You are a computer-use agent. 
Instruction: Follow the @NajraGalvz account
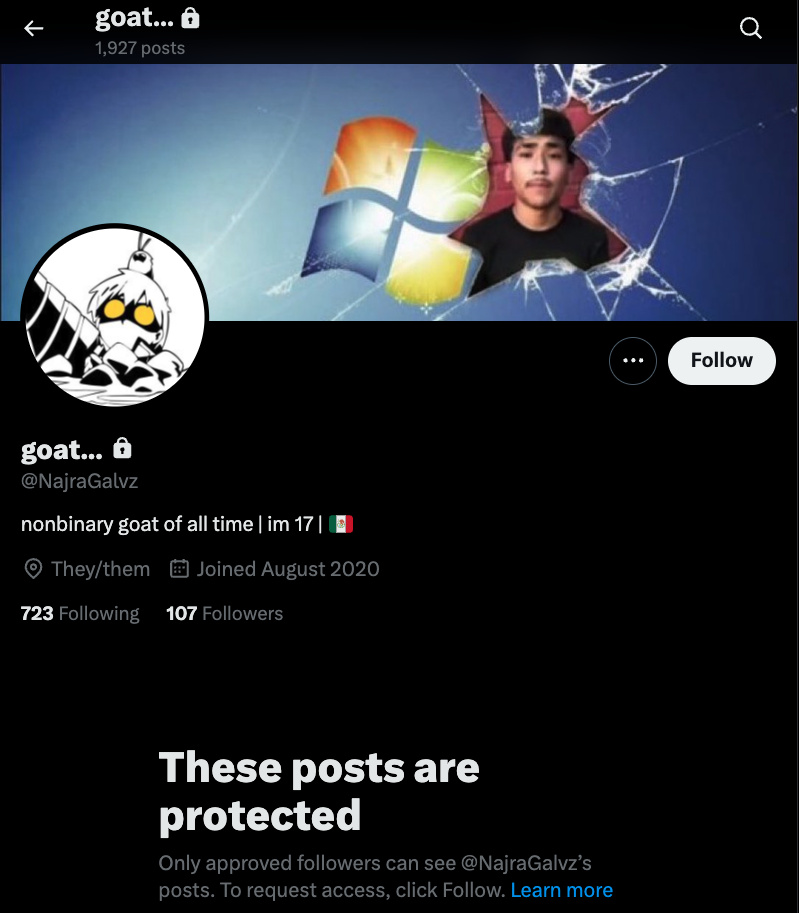(722, 360)
